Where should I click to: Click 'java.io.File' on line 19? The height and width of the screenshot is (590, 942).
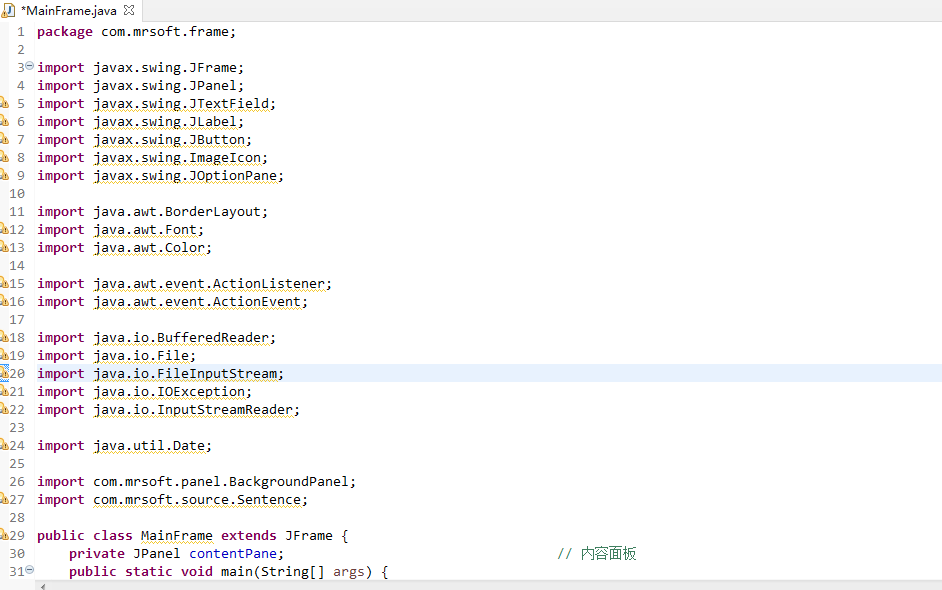coord(141,356)
